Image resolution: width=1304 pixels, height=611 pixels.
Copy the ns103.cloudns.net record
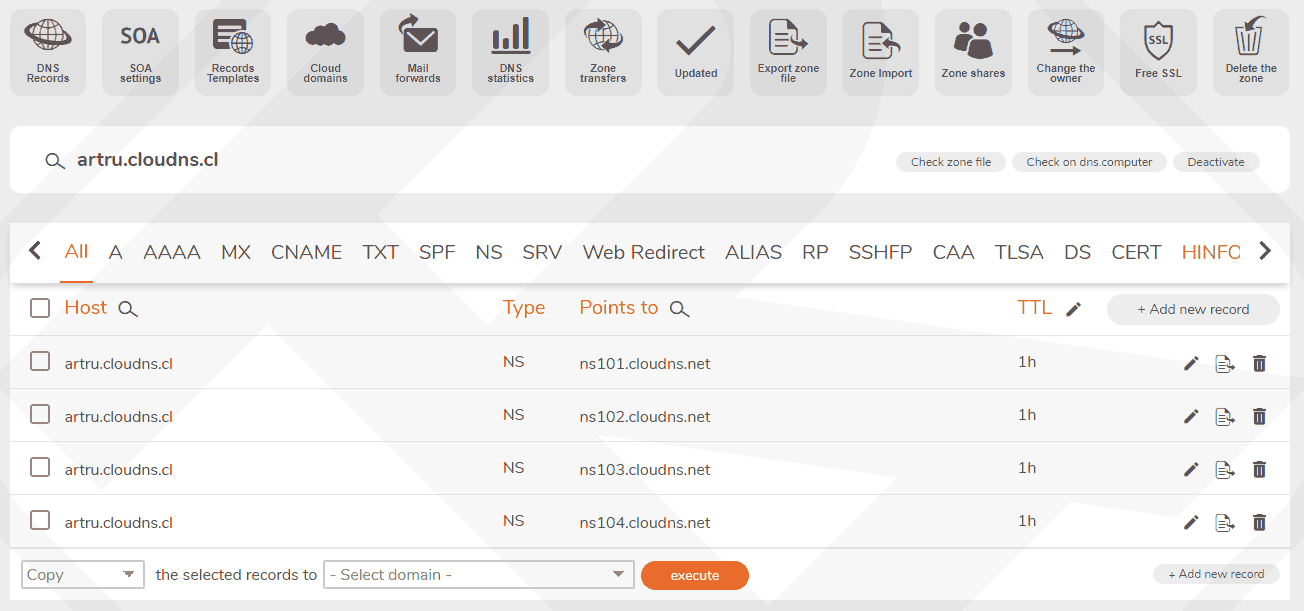(1225, 469)
